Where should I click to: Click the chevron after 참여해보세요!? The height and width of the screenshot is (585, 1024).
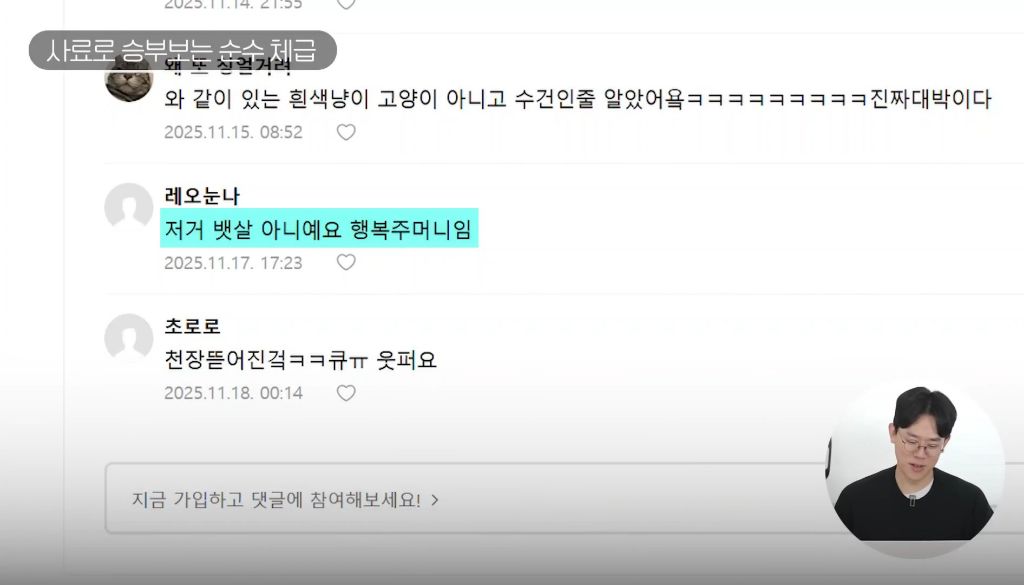pyautogui.click(x=435, y=500)
